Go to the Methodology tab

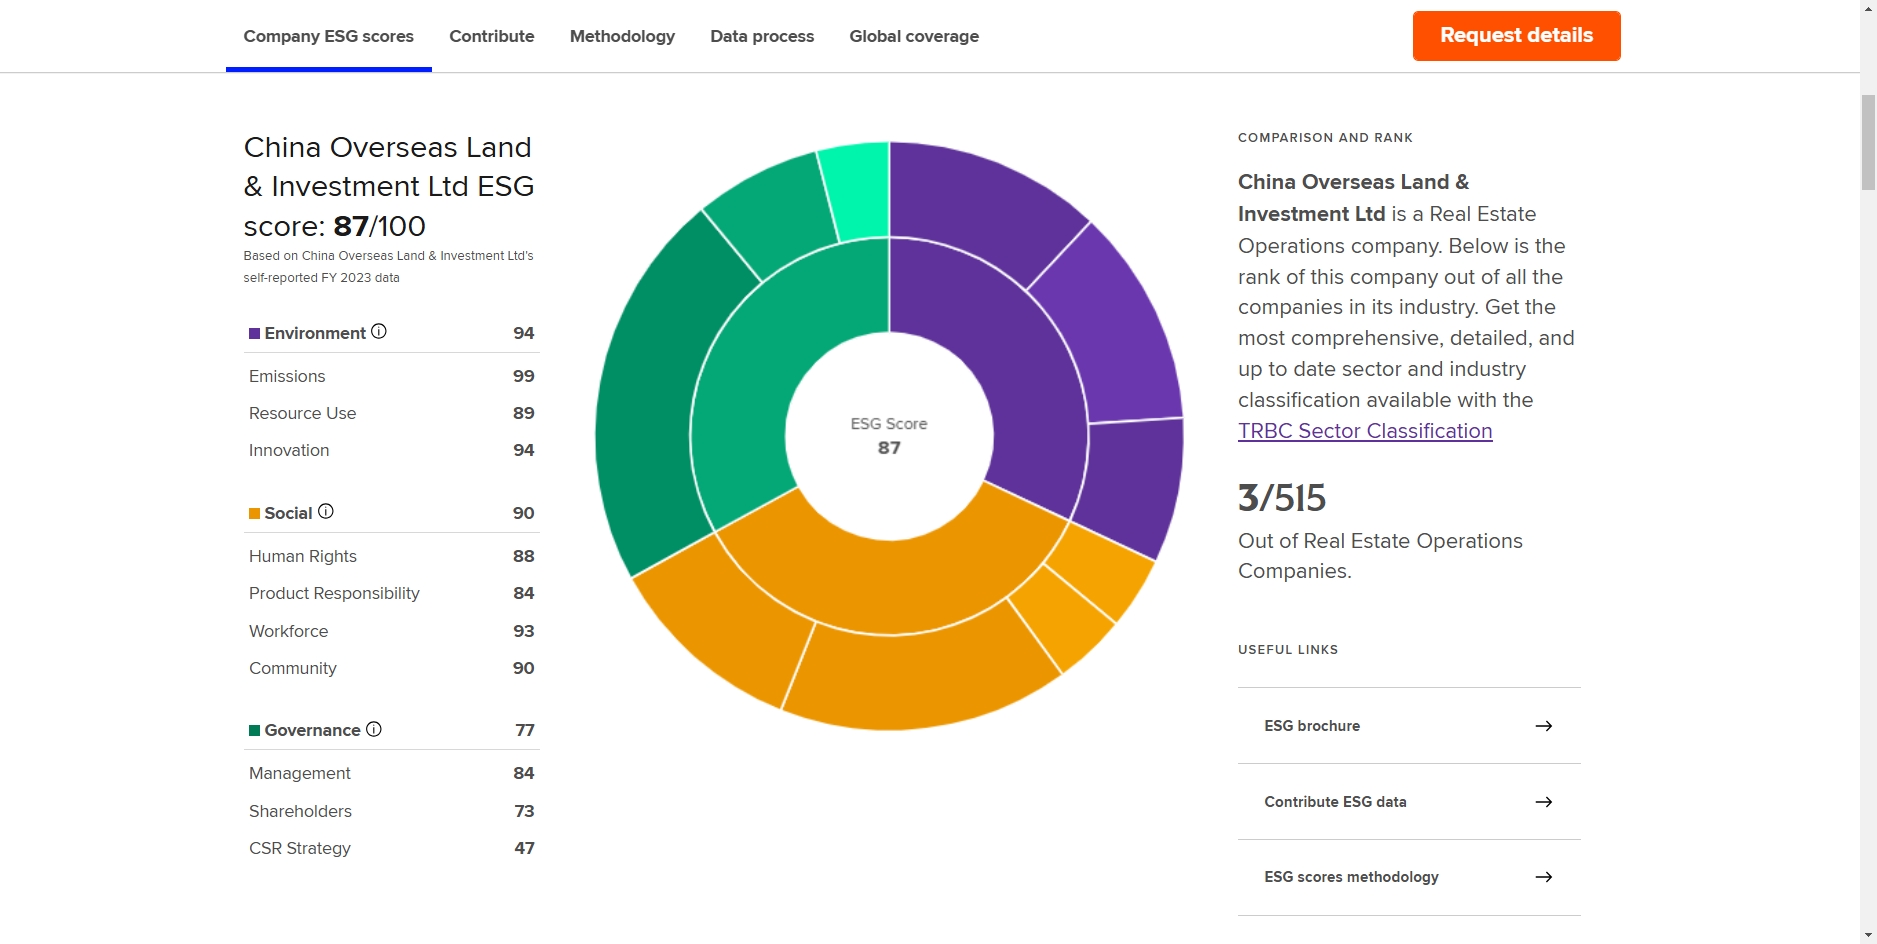coord(622,36)
